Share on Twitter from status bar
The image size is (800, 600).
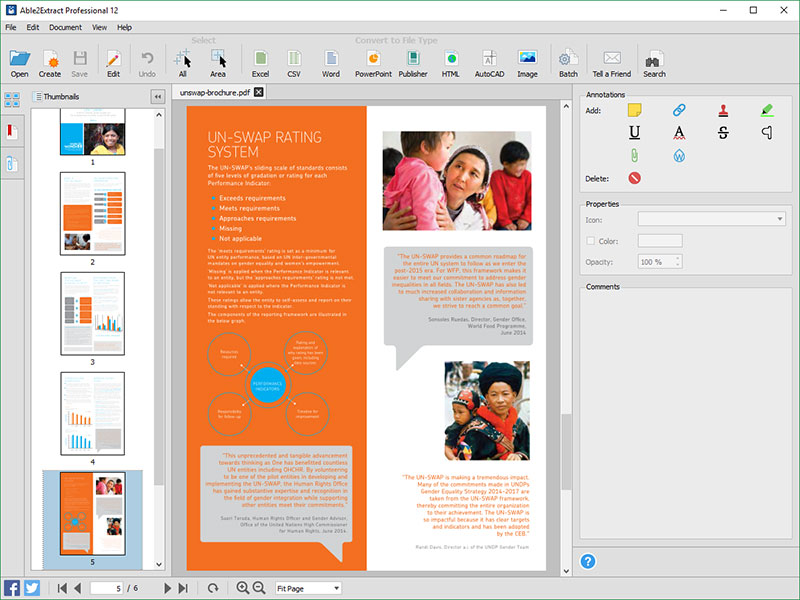(32, 588)
